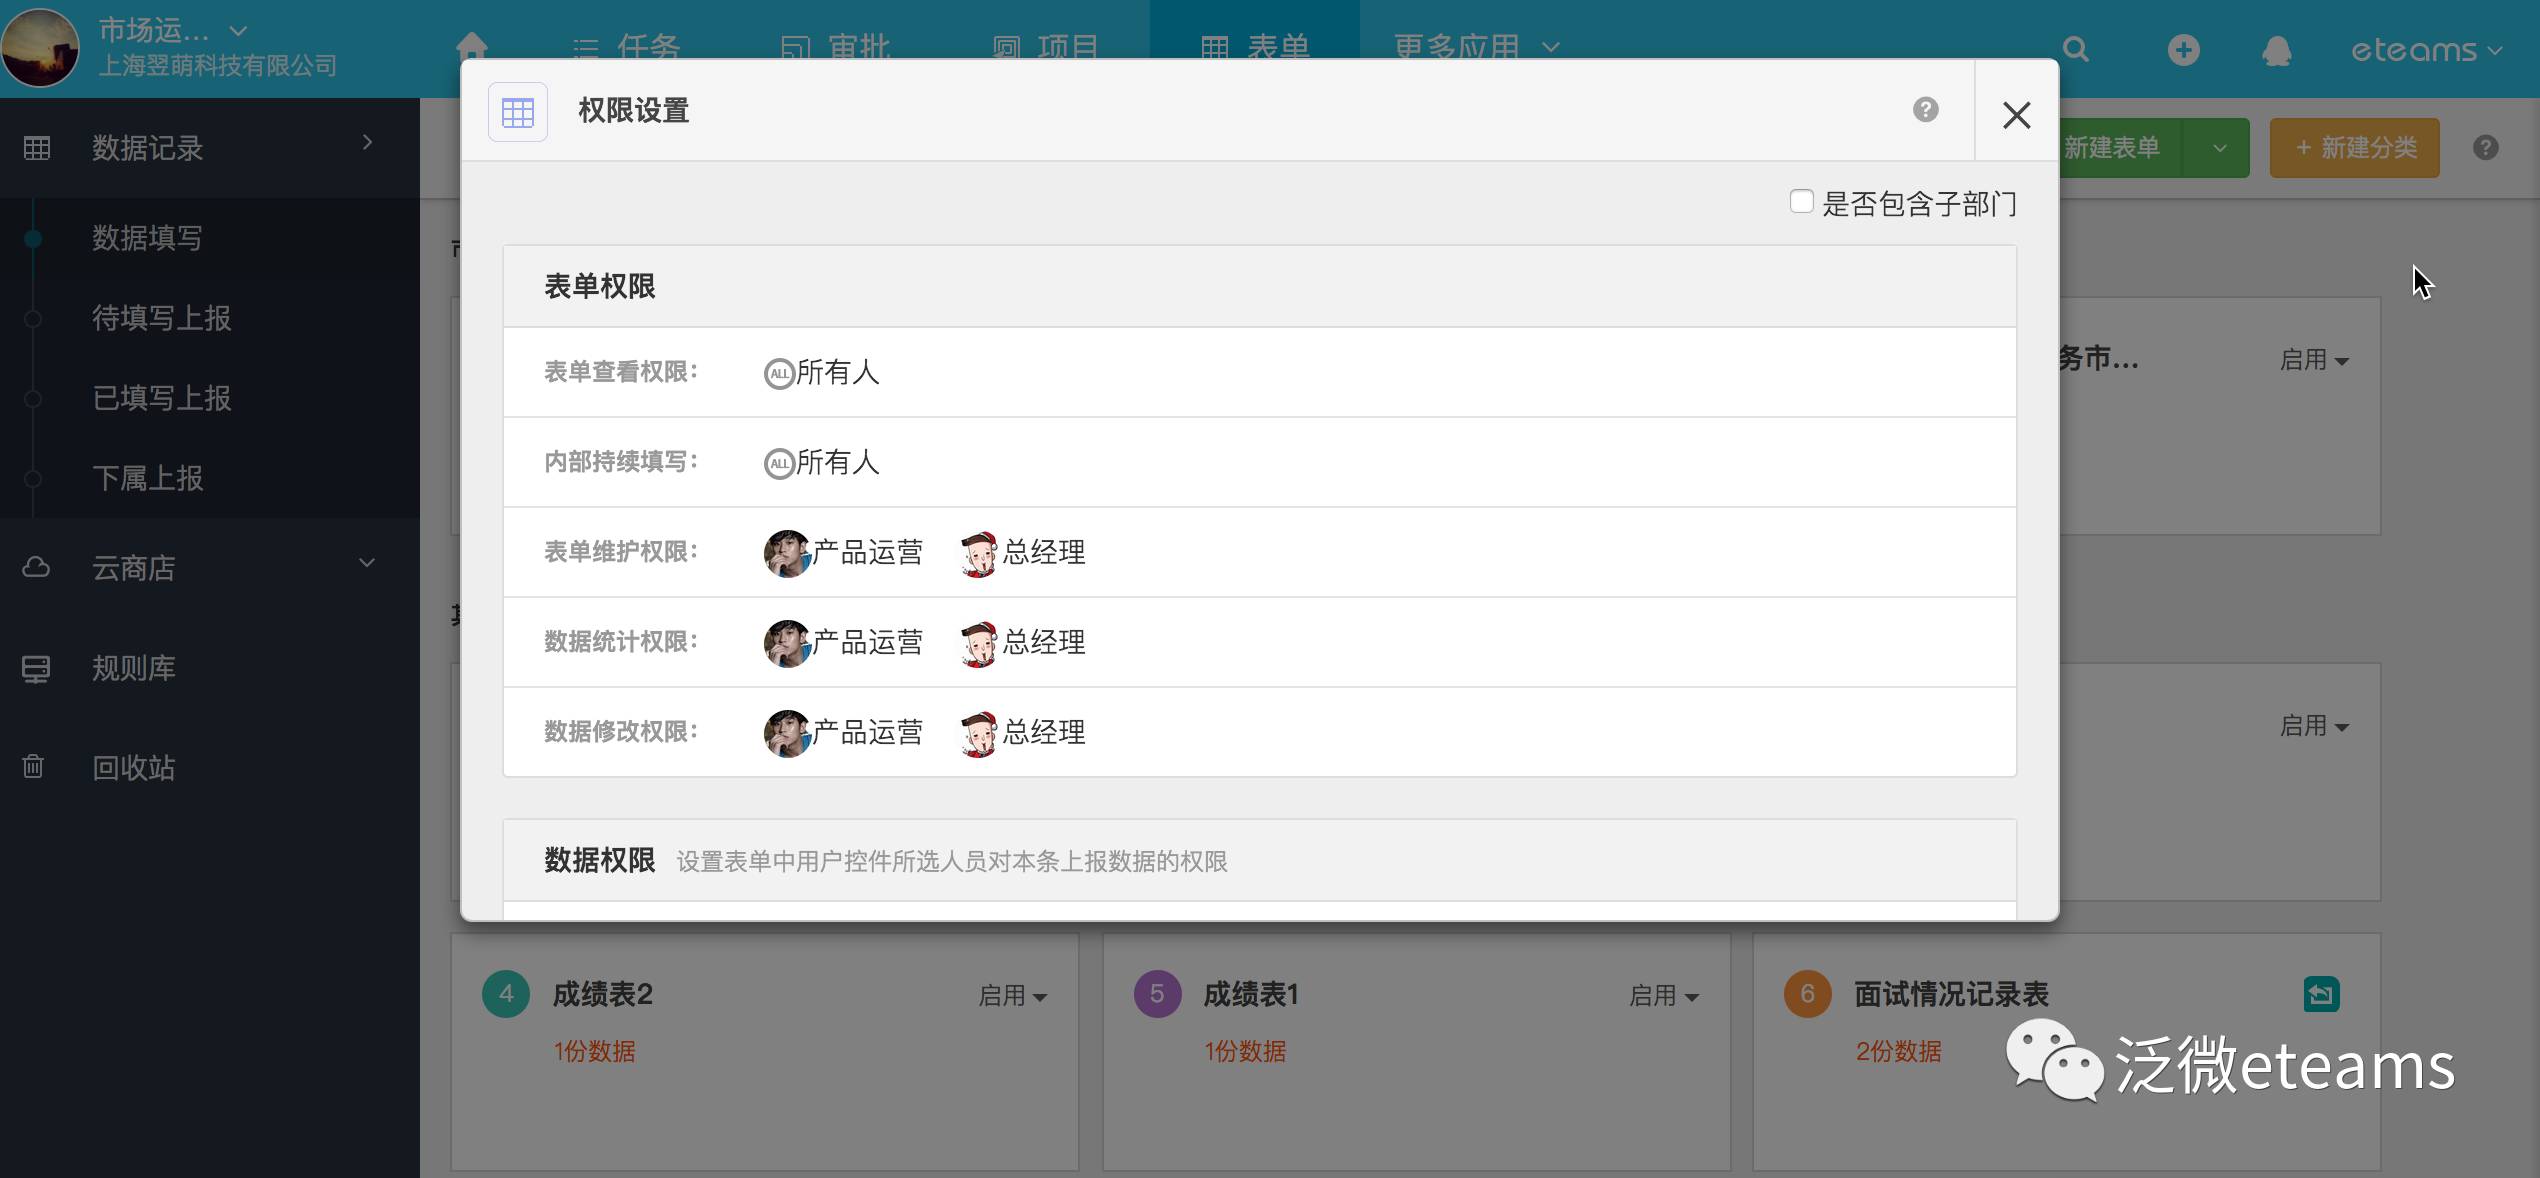This screenshot has width=2540, height=1178.
Task: Click the home icon in top navigation
Action: point(472,46)
